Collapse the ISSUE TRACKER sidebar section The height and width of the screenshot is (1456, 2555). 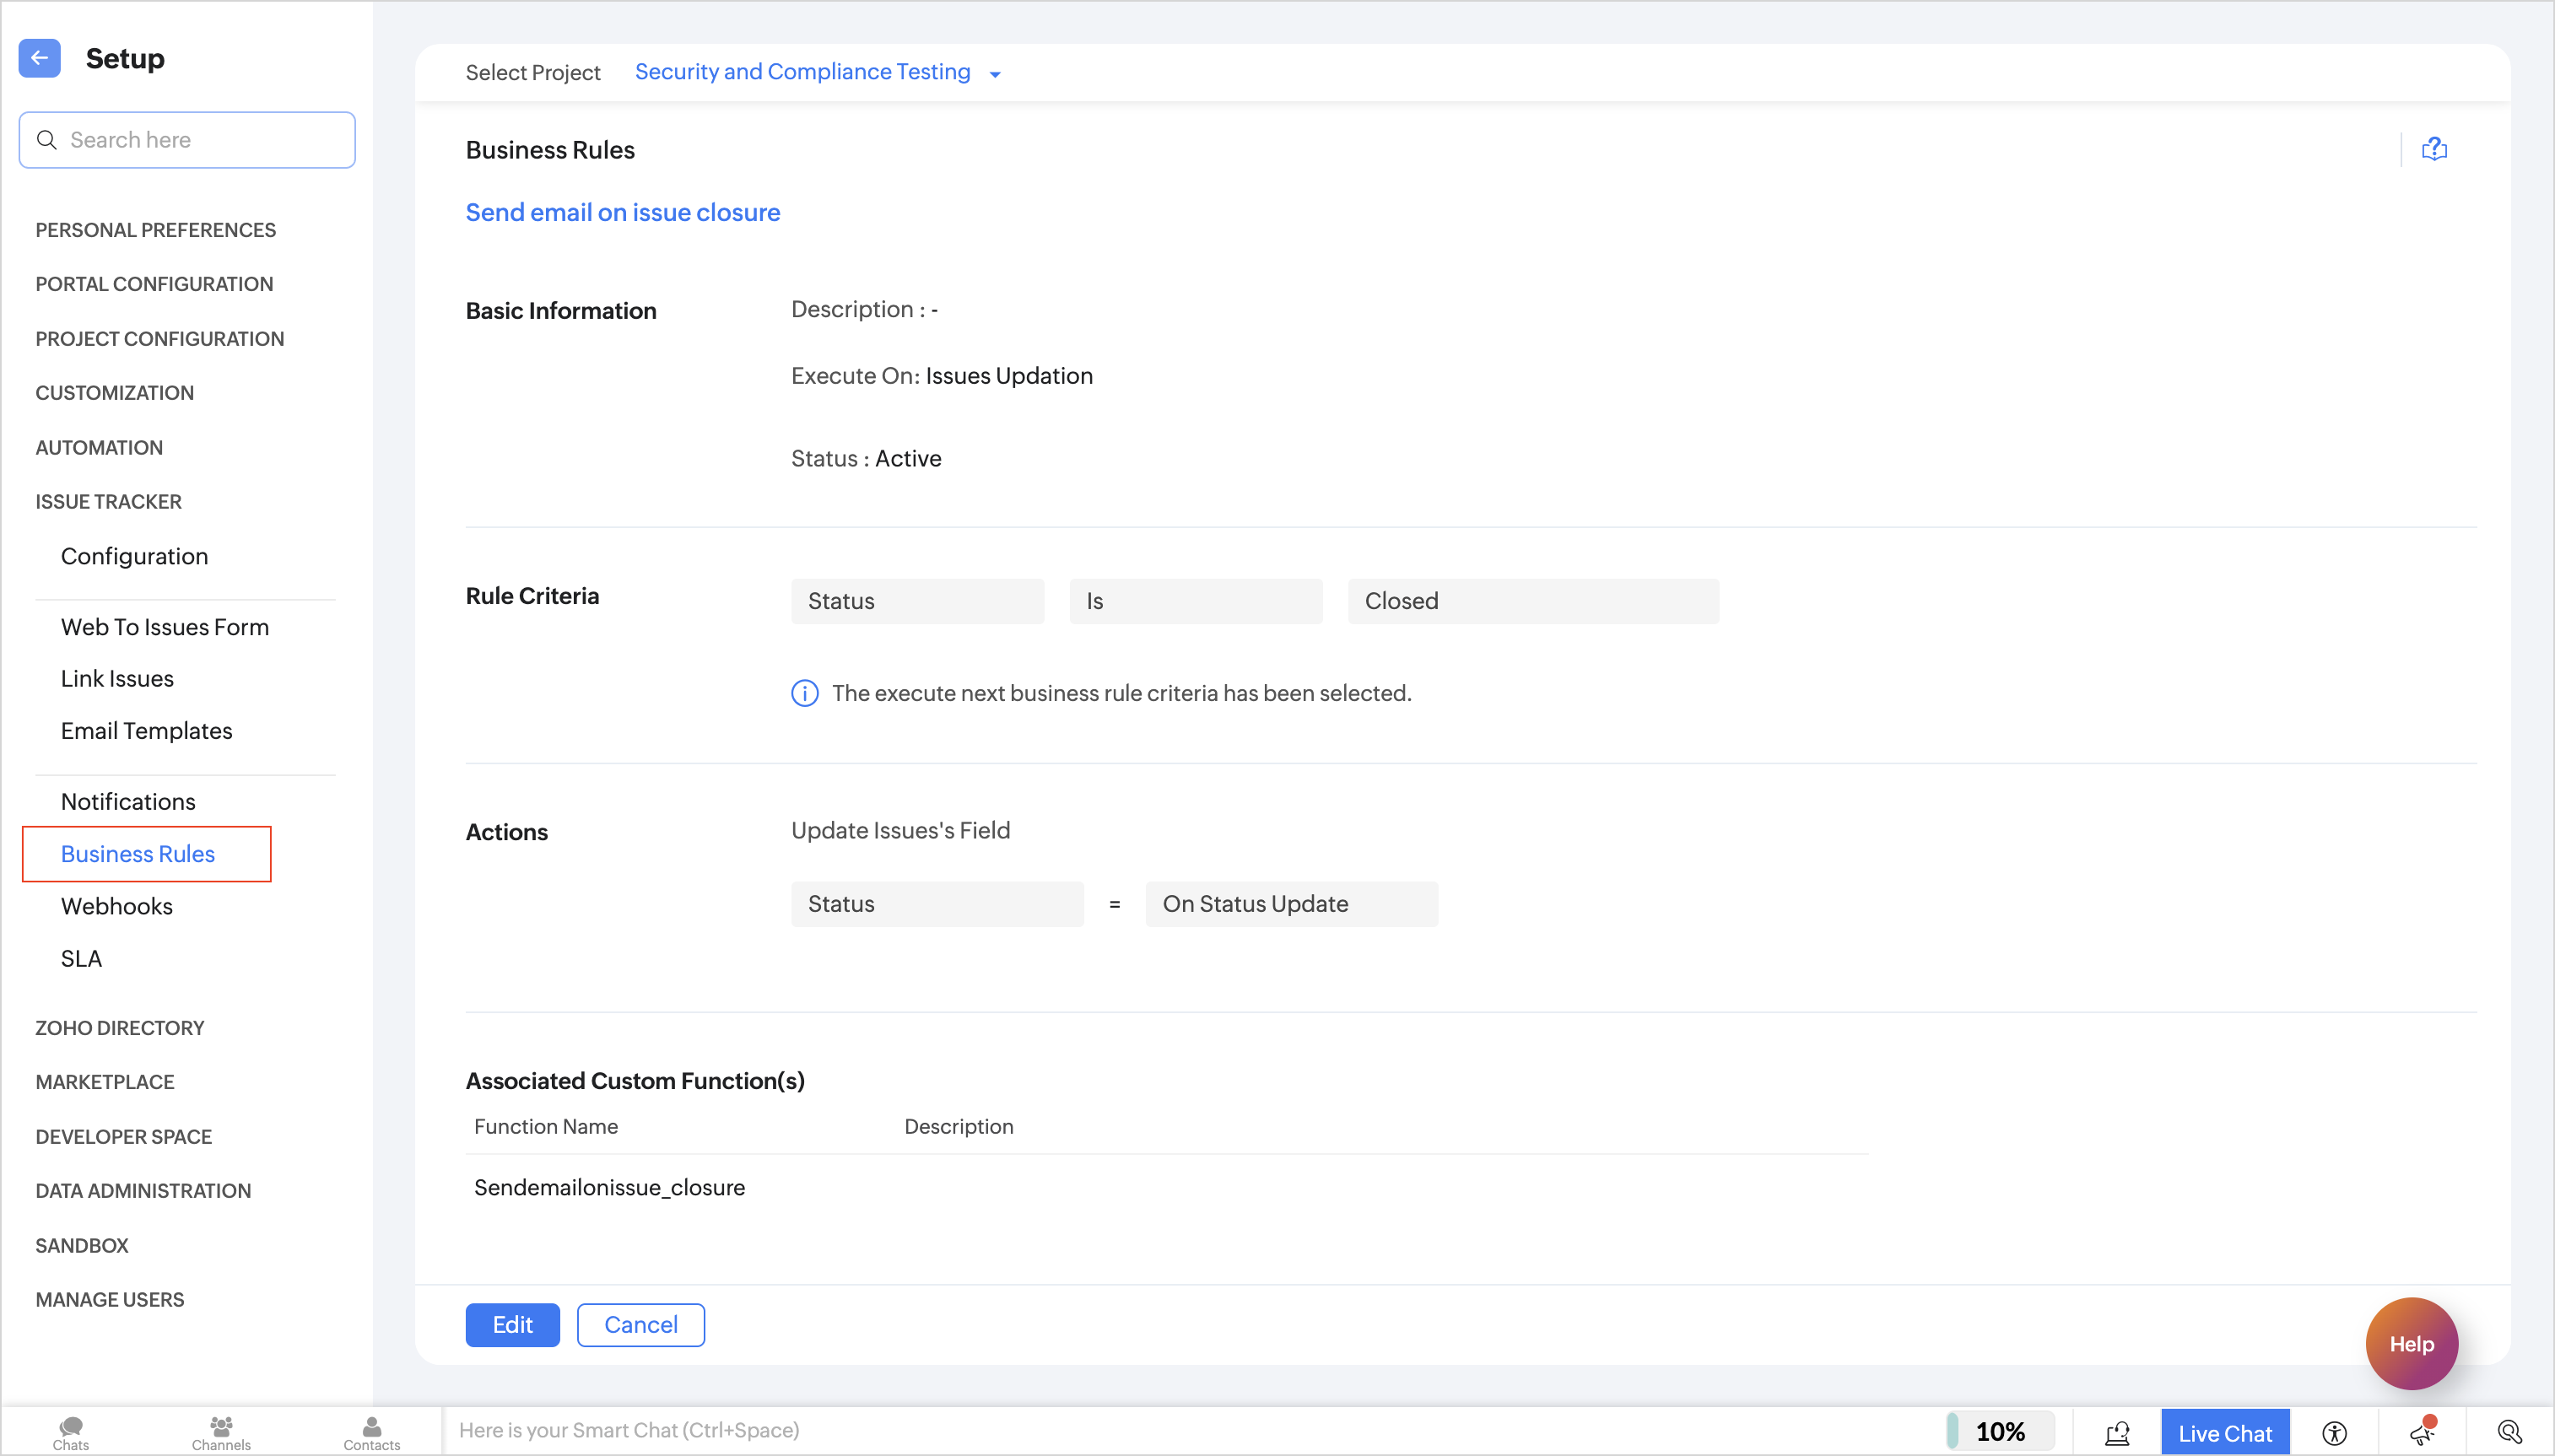click(x=108, y=502)
